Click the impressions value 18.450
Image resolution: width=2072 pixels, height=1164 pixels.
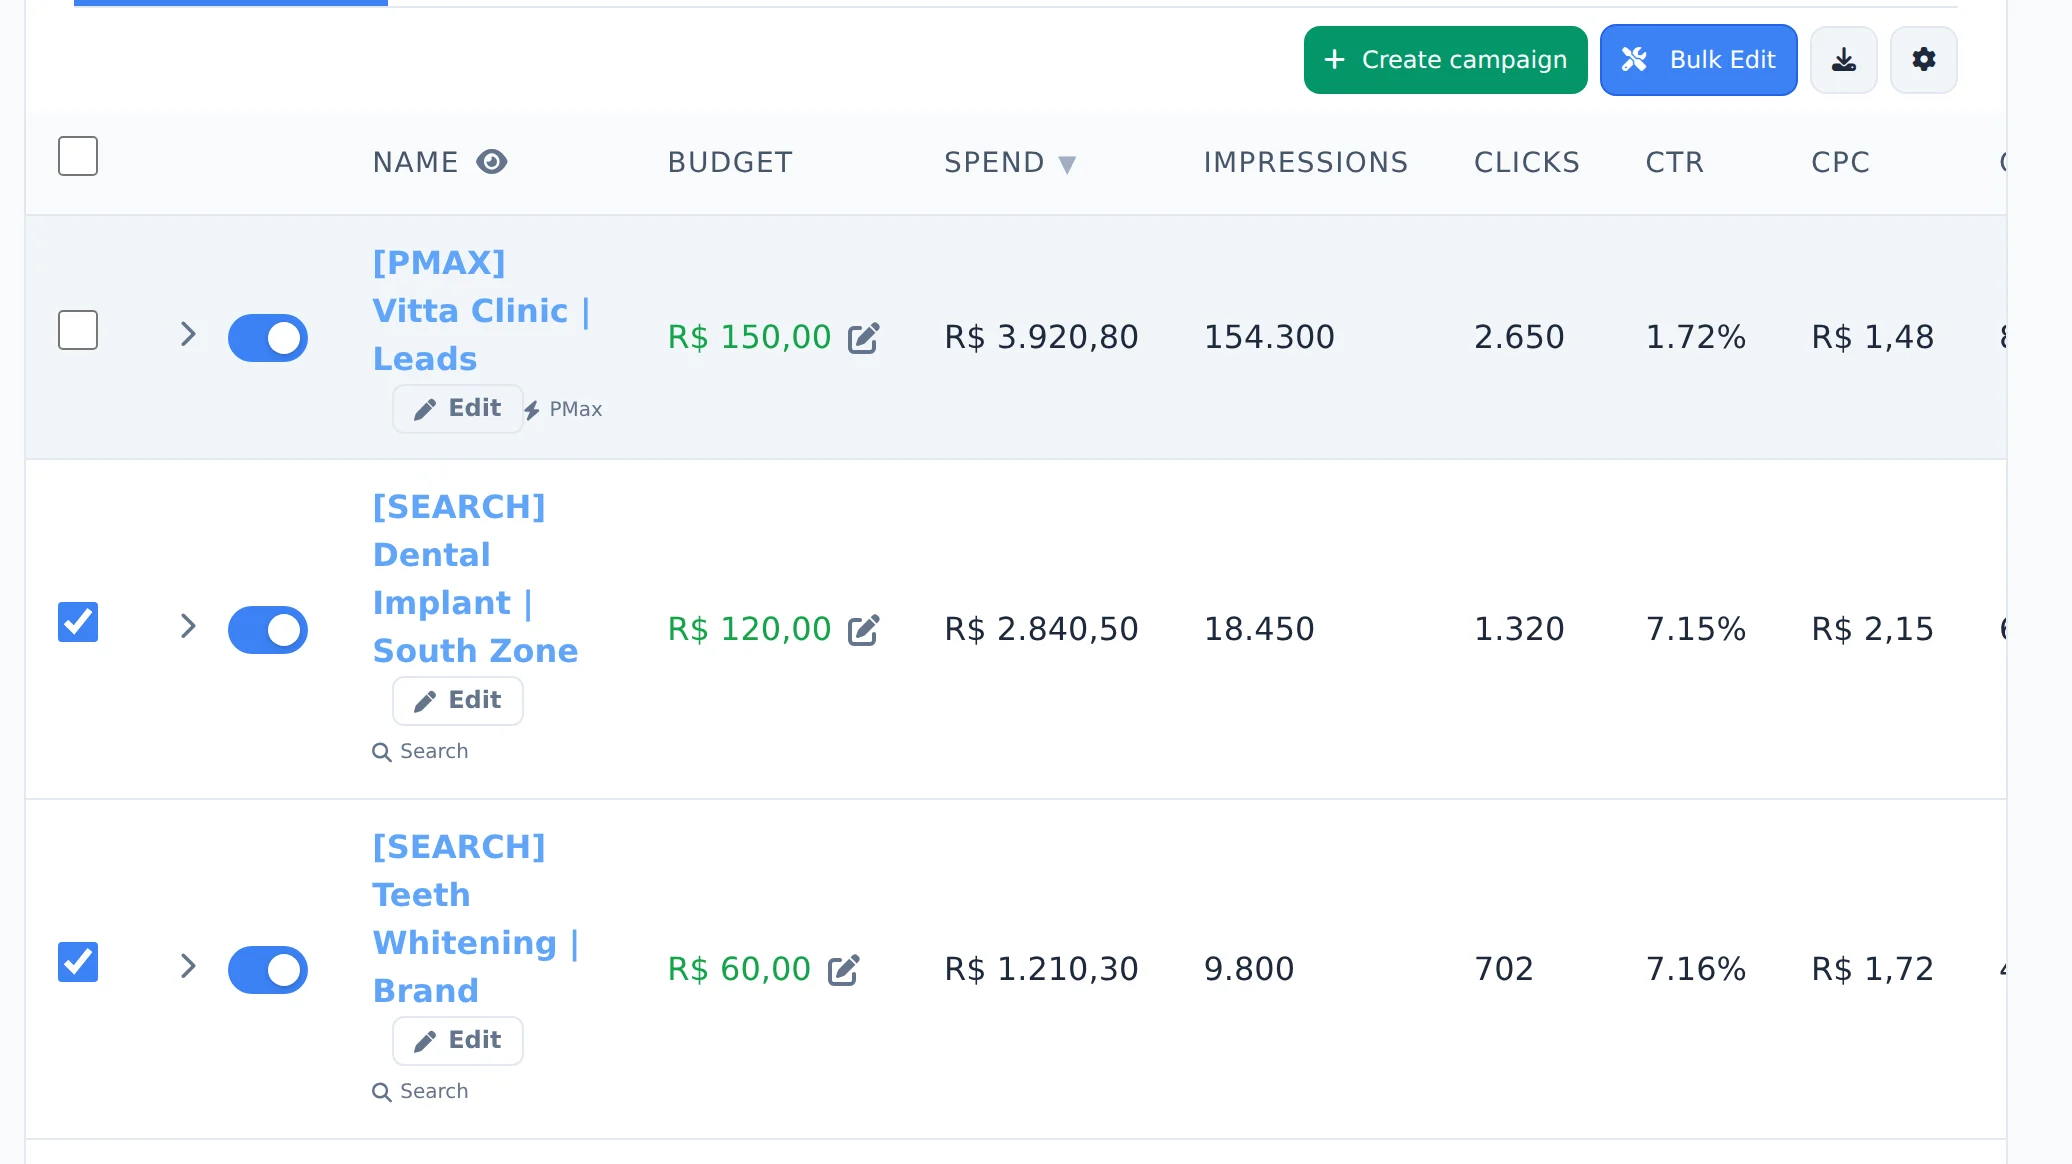pyautogui.click(x=1259, y=629)
